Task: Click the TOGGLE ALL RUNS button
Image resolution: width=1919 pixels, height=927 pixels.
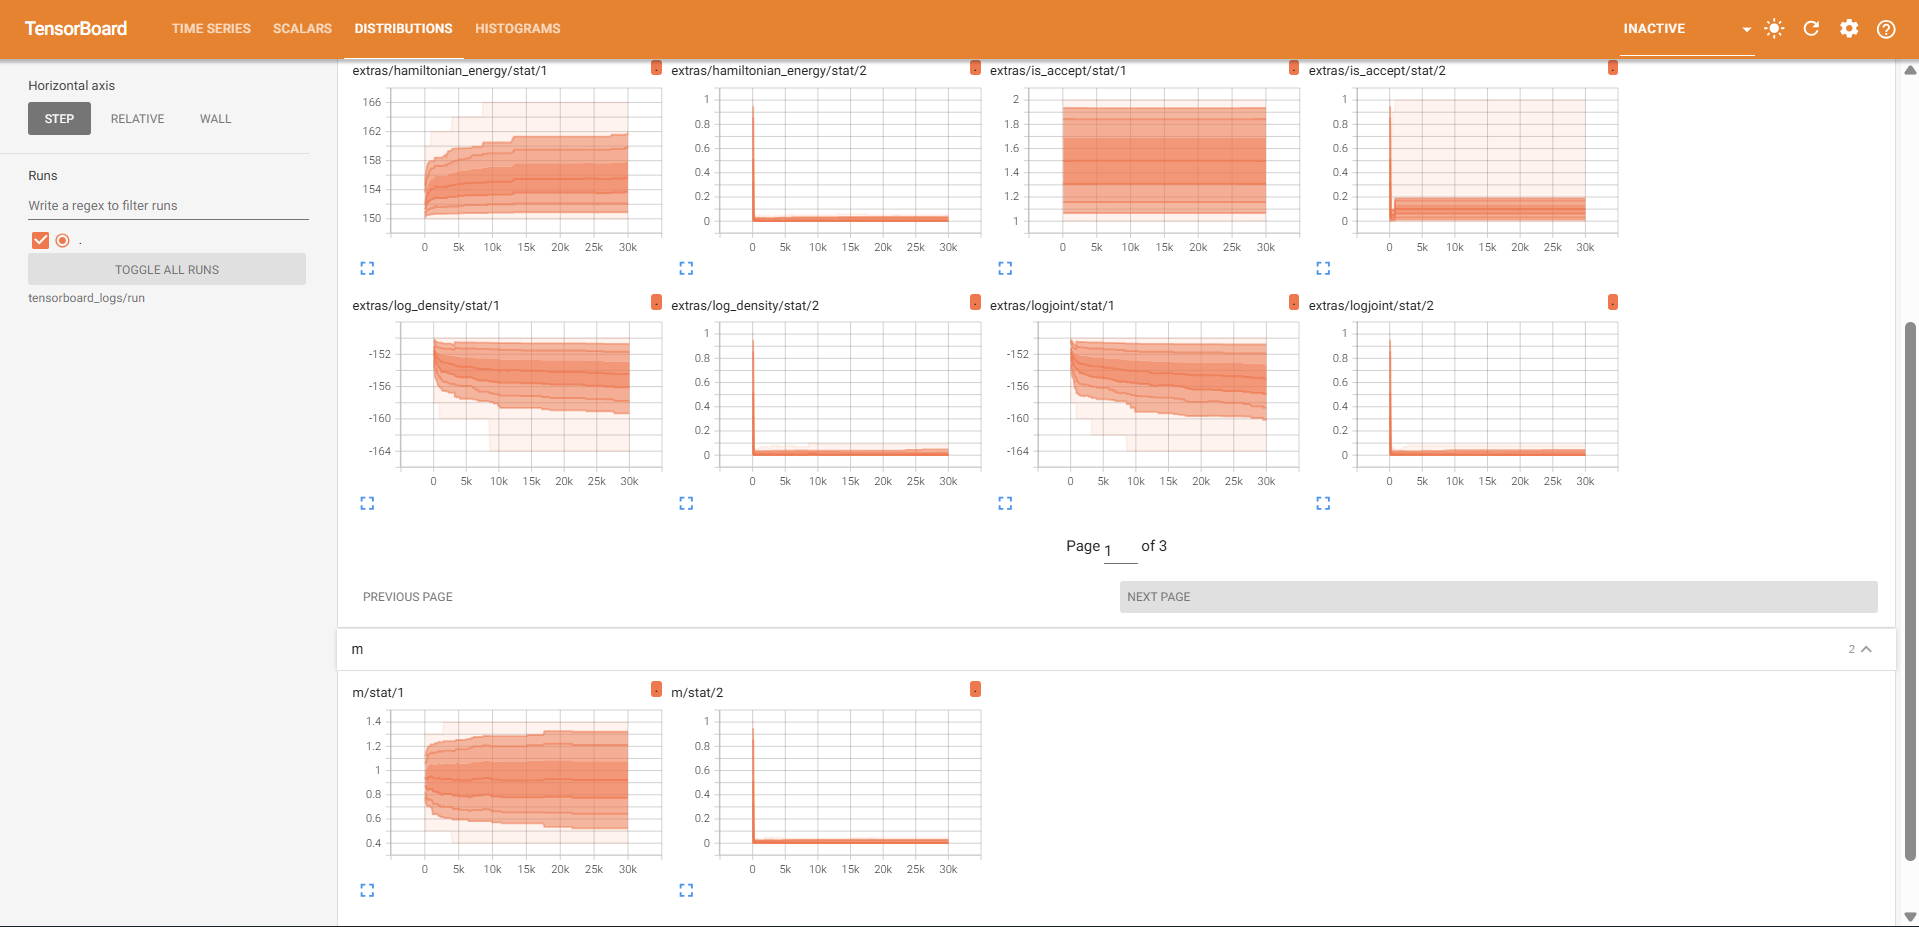Action: [167, 269]
